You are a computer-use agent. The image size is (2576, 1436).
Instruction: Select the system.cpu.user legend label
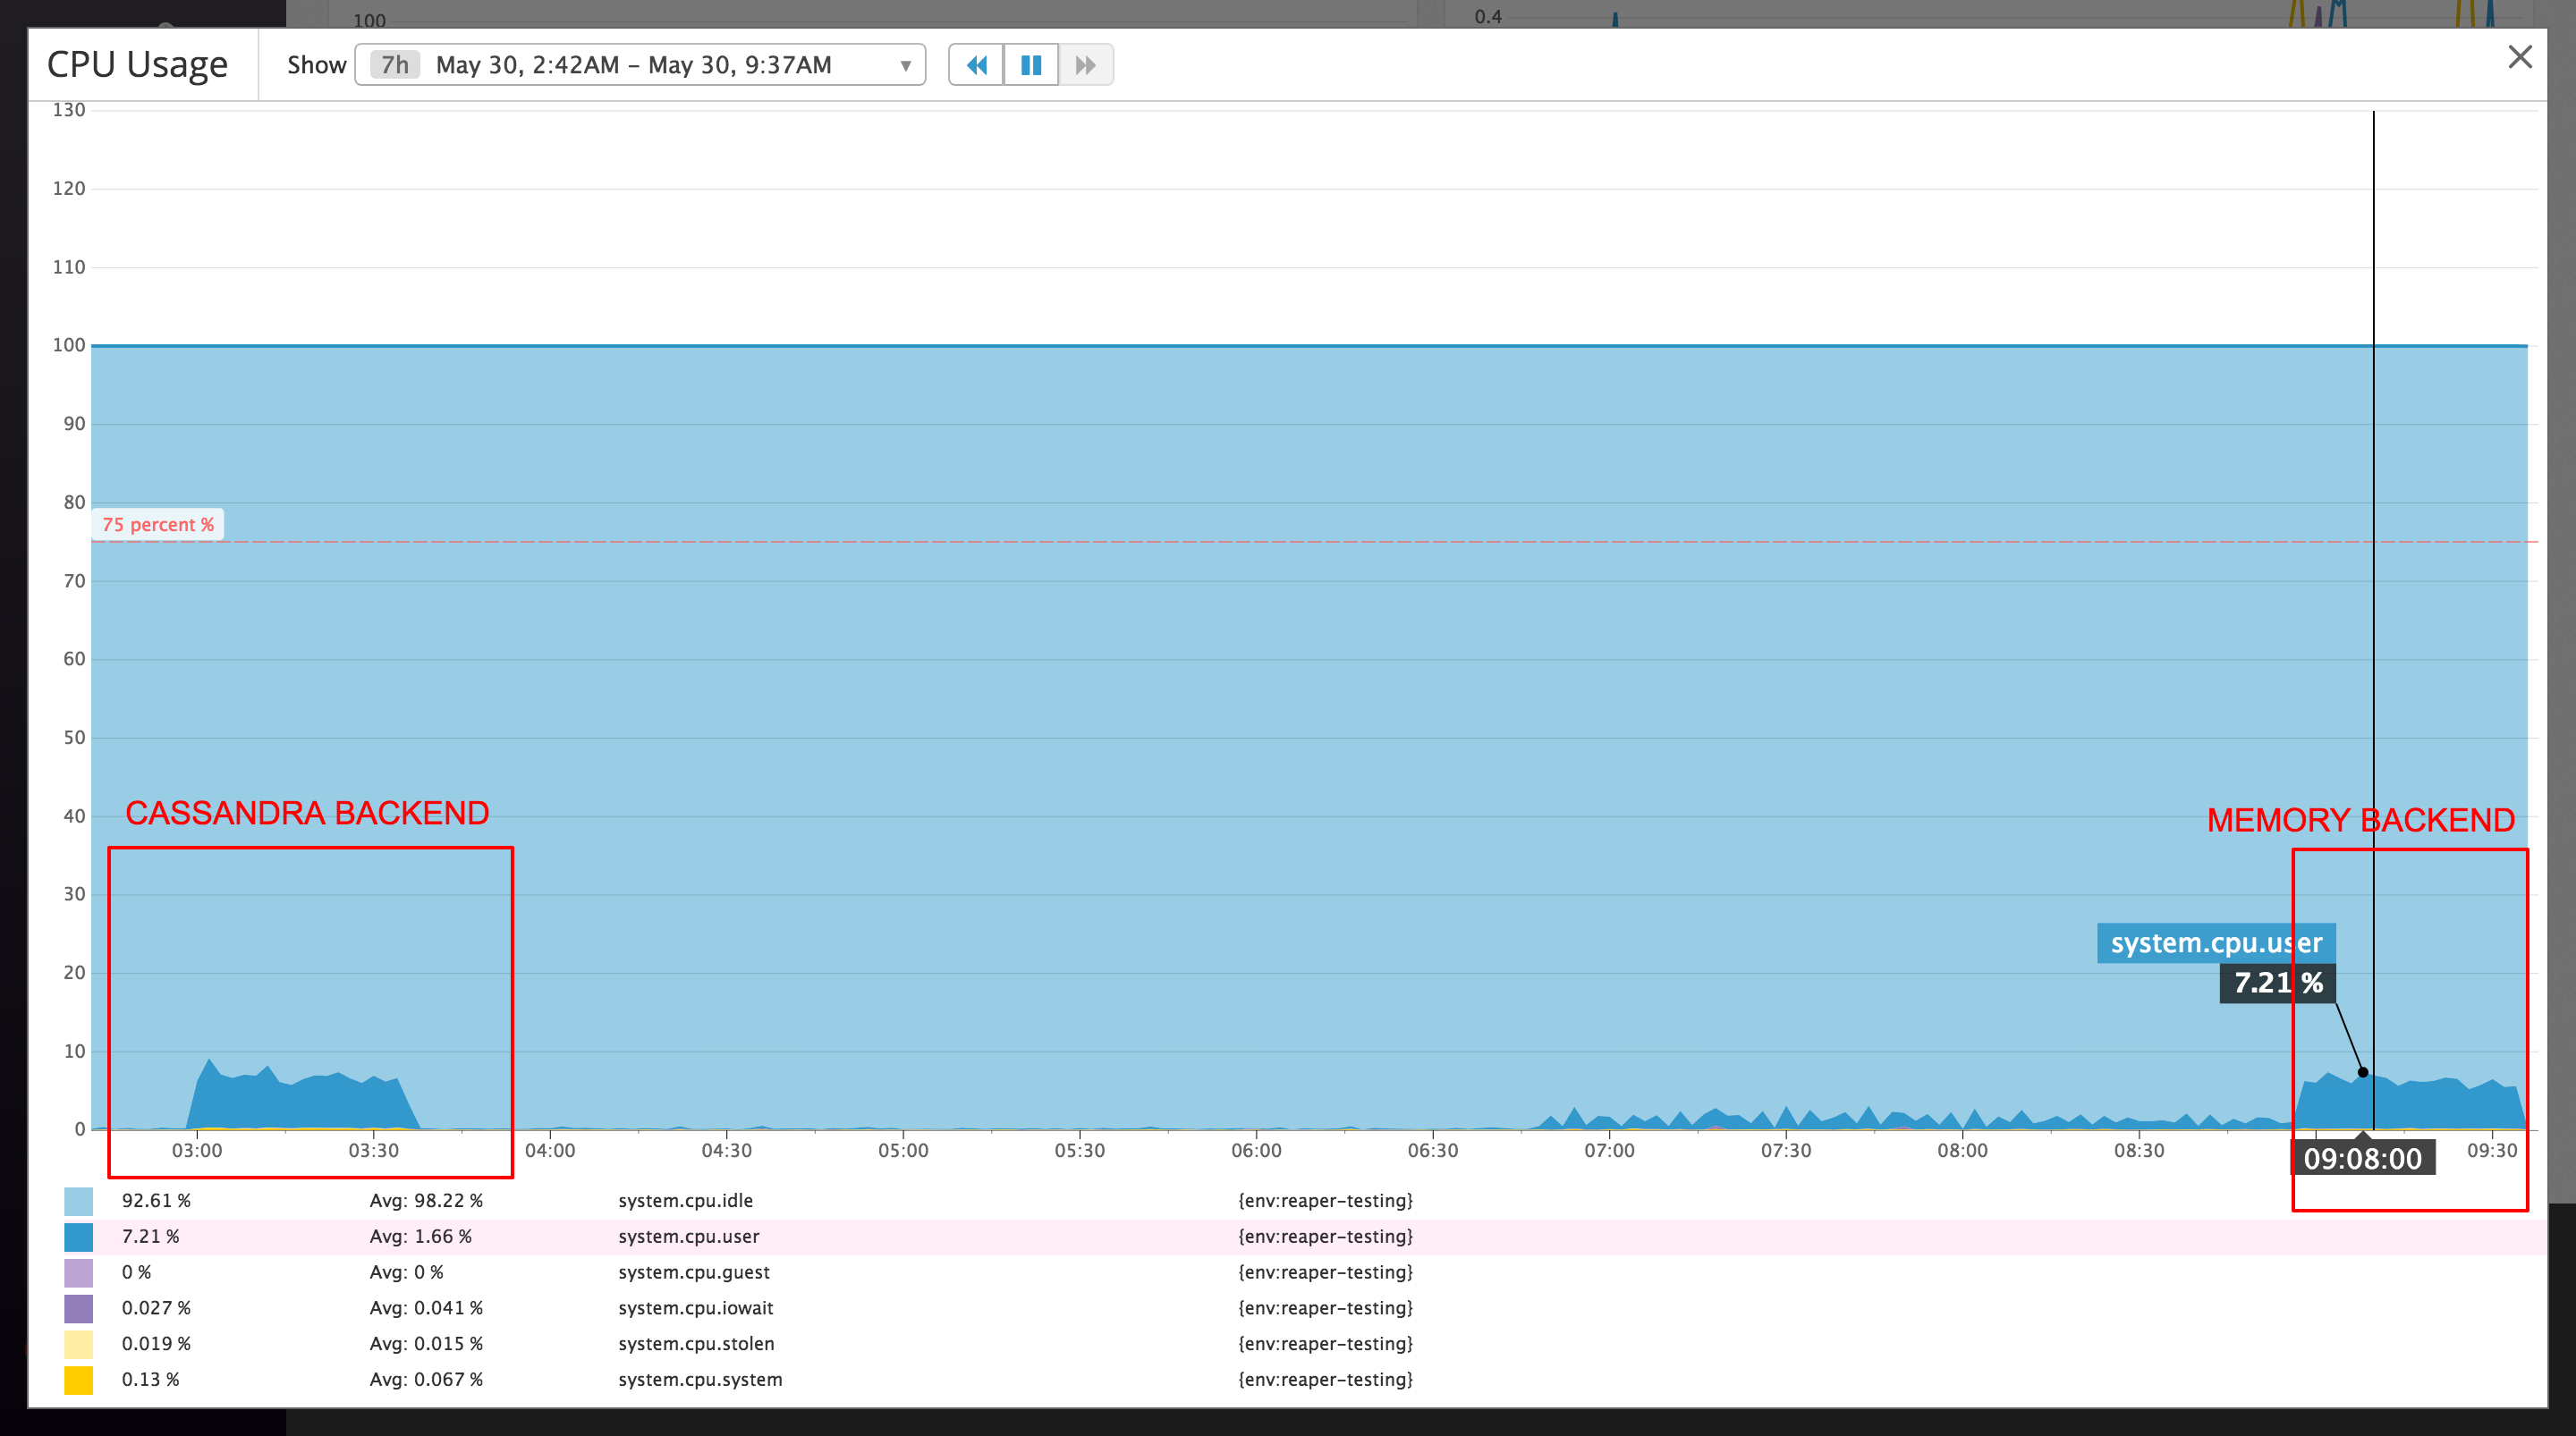[x=689, y=1237]
